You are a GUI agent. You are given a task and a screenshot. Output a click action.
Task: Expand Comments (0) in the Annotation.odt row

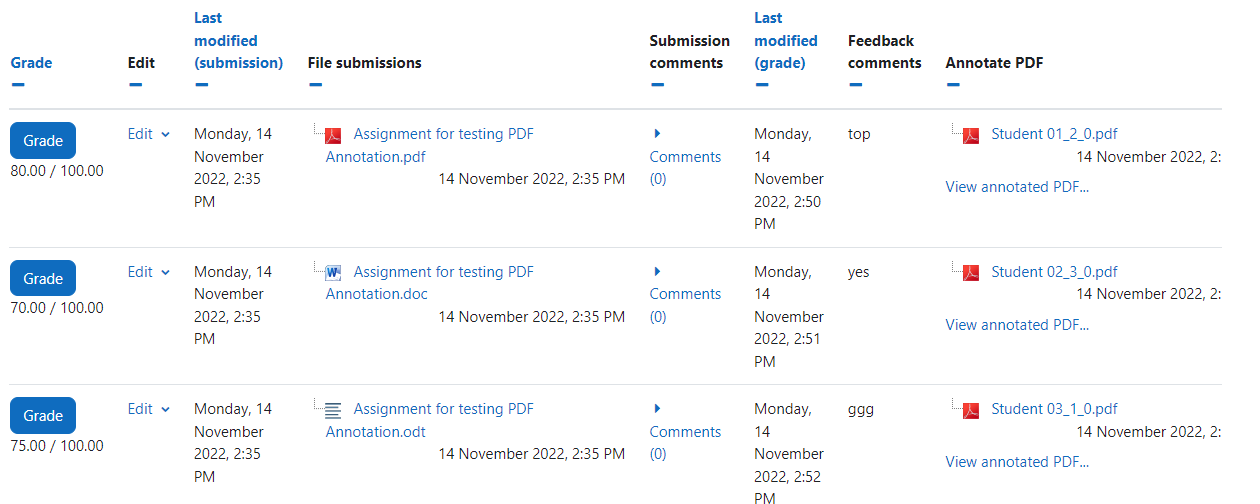tap(685, 431)
